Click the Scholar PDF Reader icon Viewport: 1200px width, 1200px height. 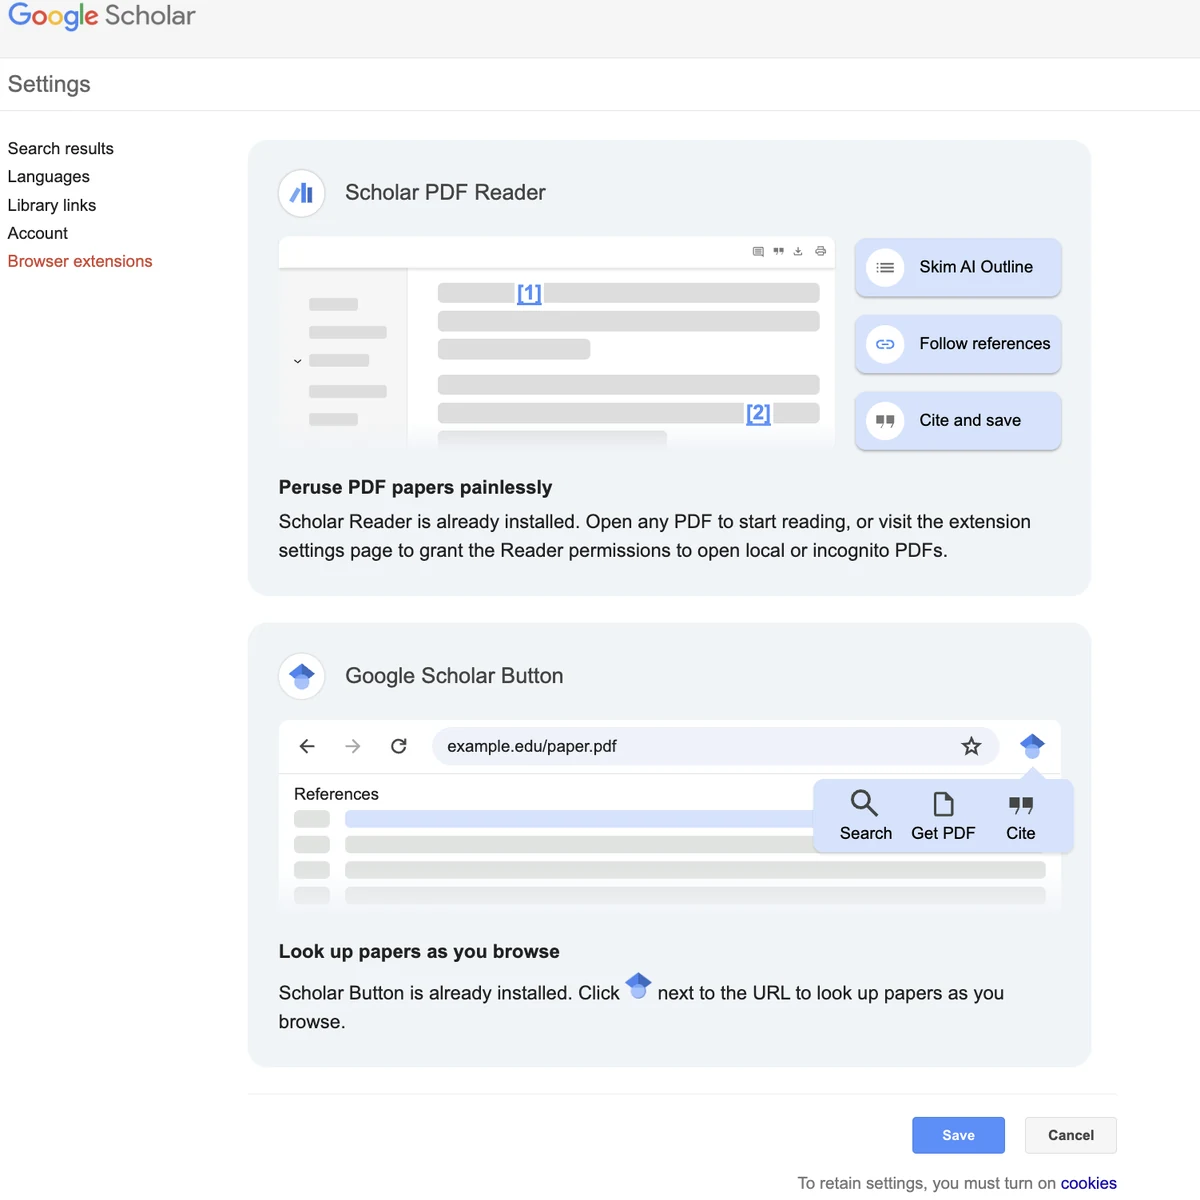click(x=302, y=193)
